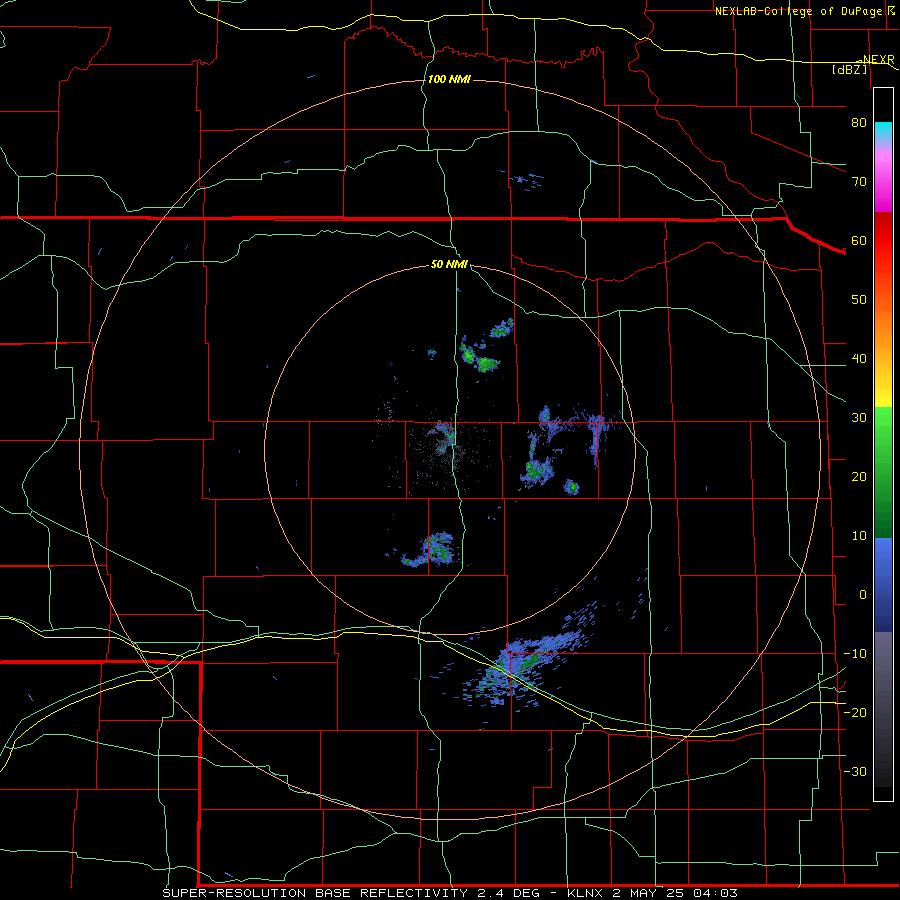900x900 pixels.
Task: Click the 80 value on the dBZ scale
Action: point(859,123)
